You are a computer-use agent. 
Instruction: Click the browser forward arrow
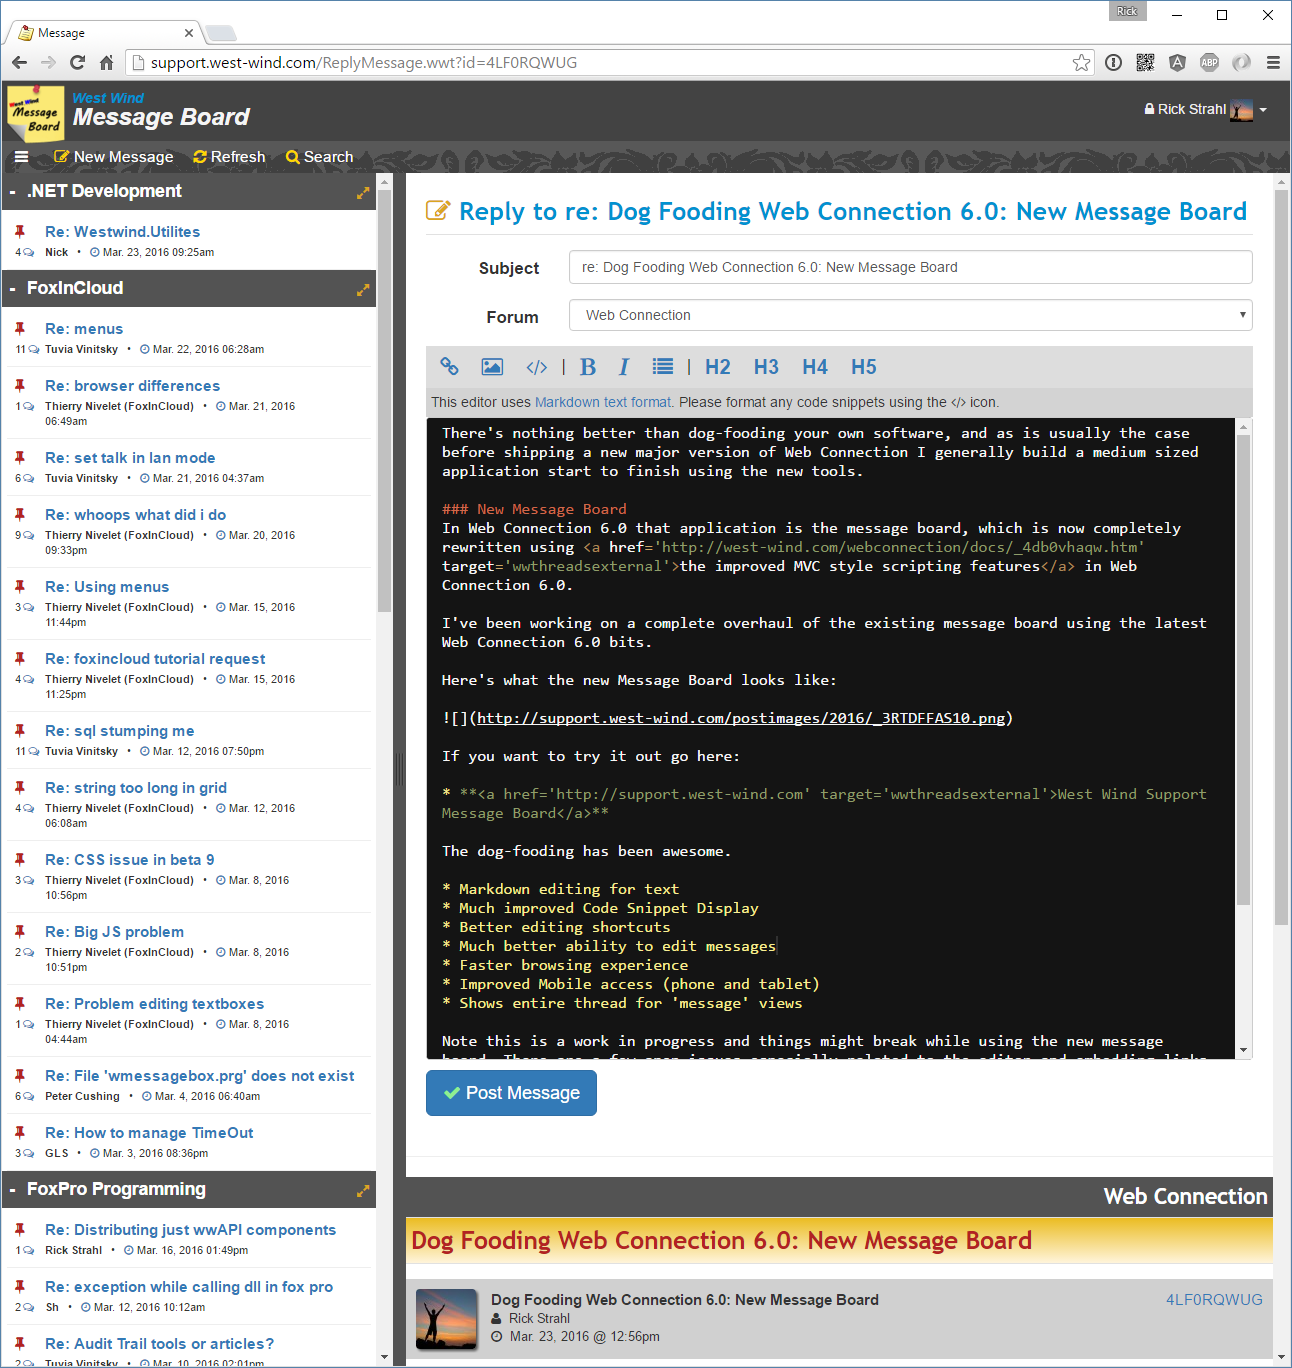pos(48,62)
